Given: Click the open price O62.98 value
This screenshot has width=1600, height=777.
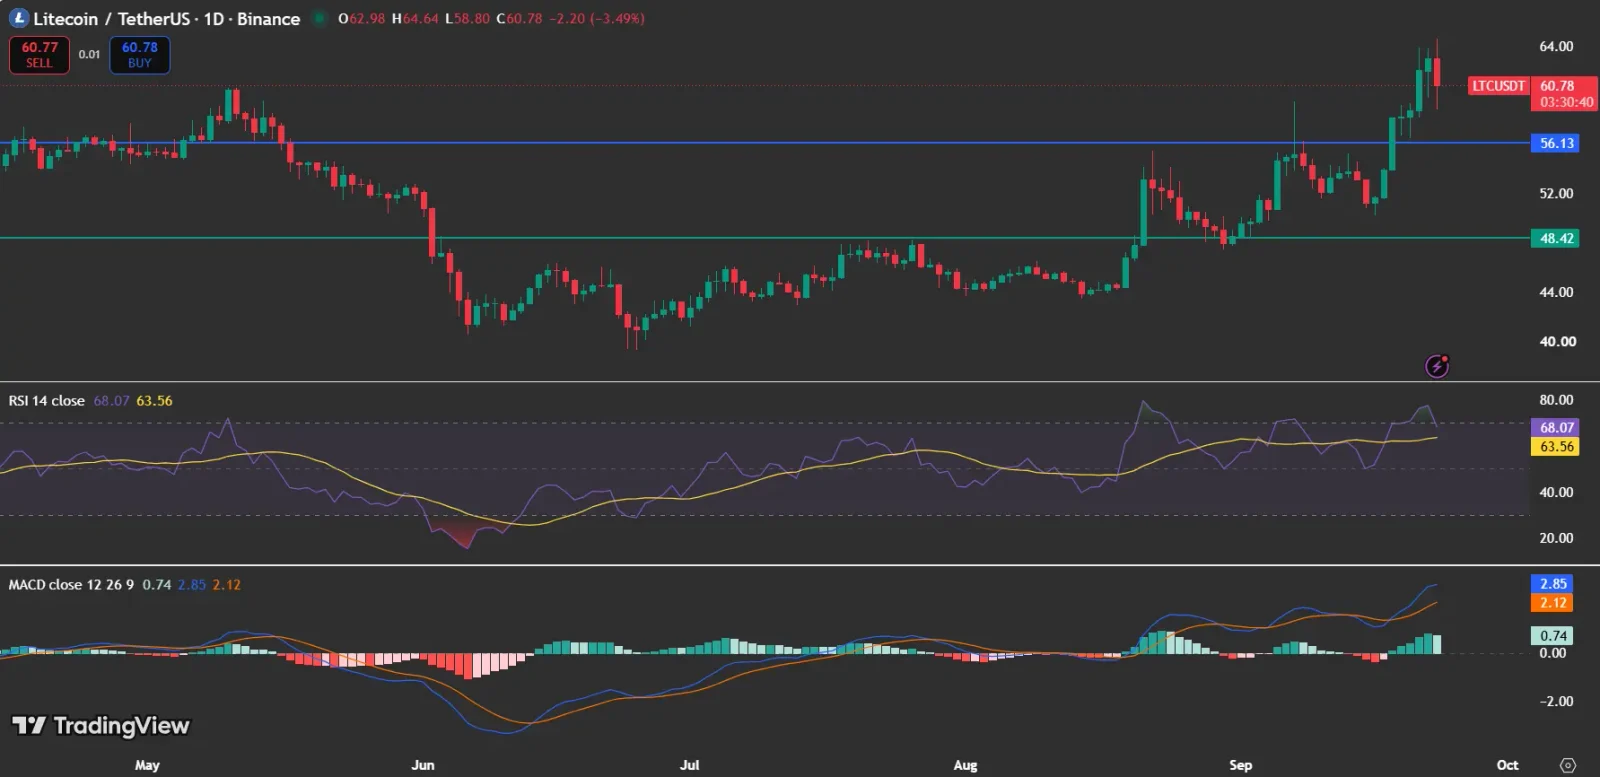Looking at the screenshot, I should click(x=361, y=18).
